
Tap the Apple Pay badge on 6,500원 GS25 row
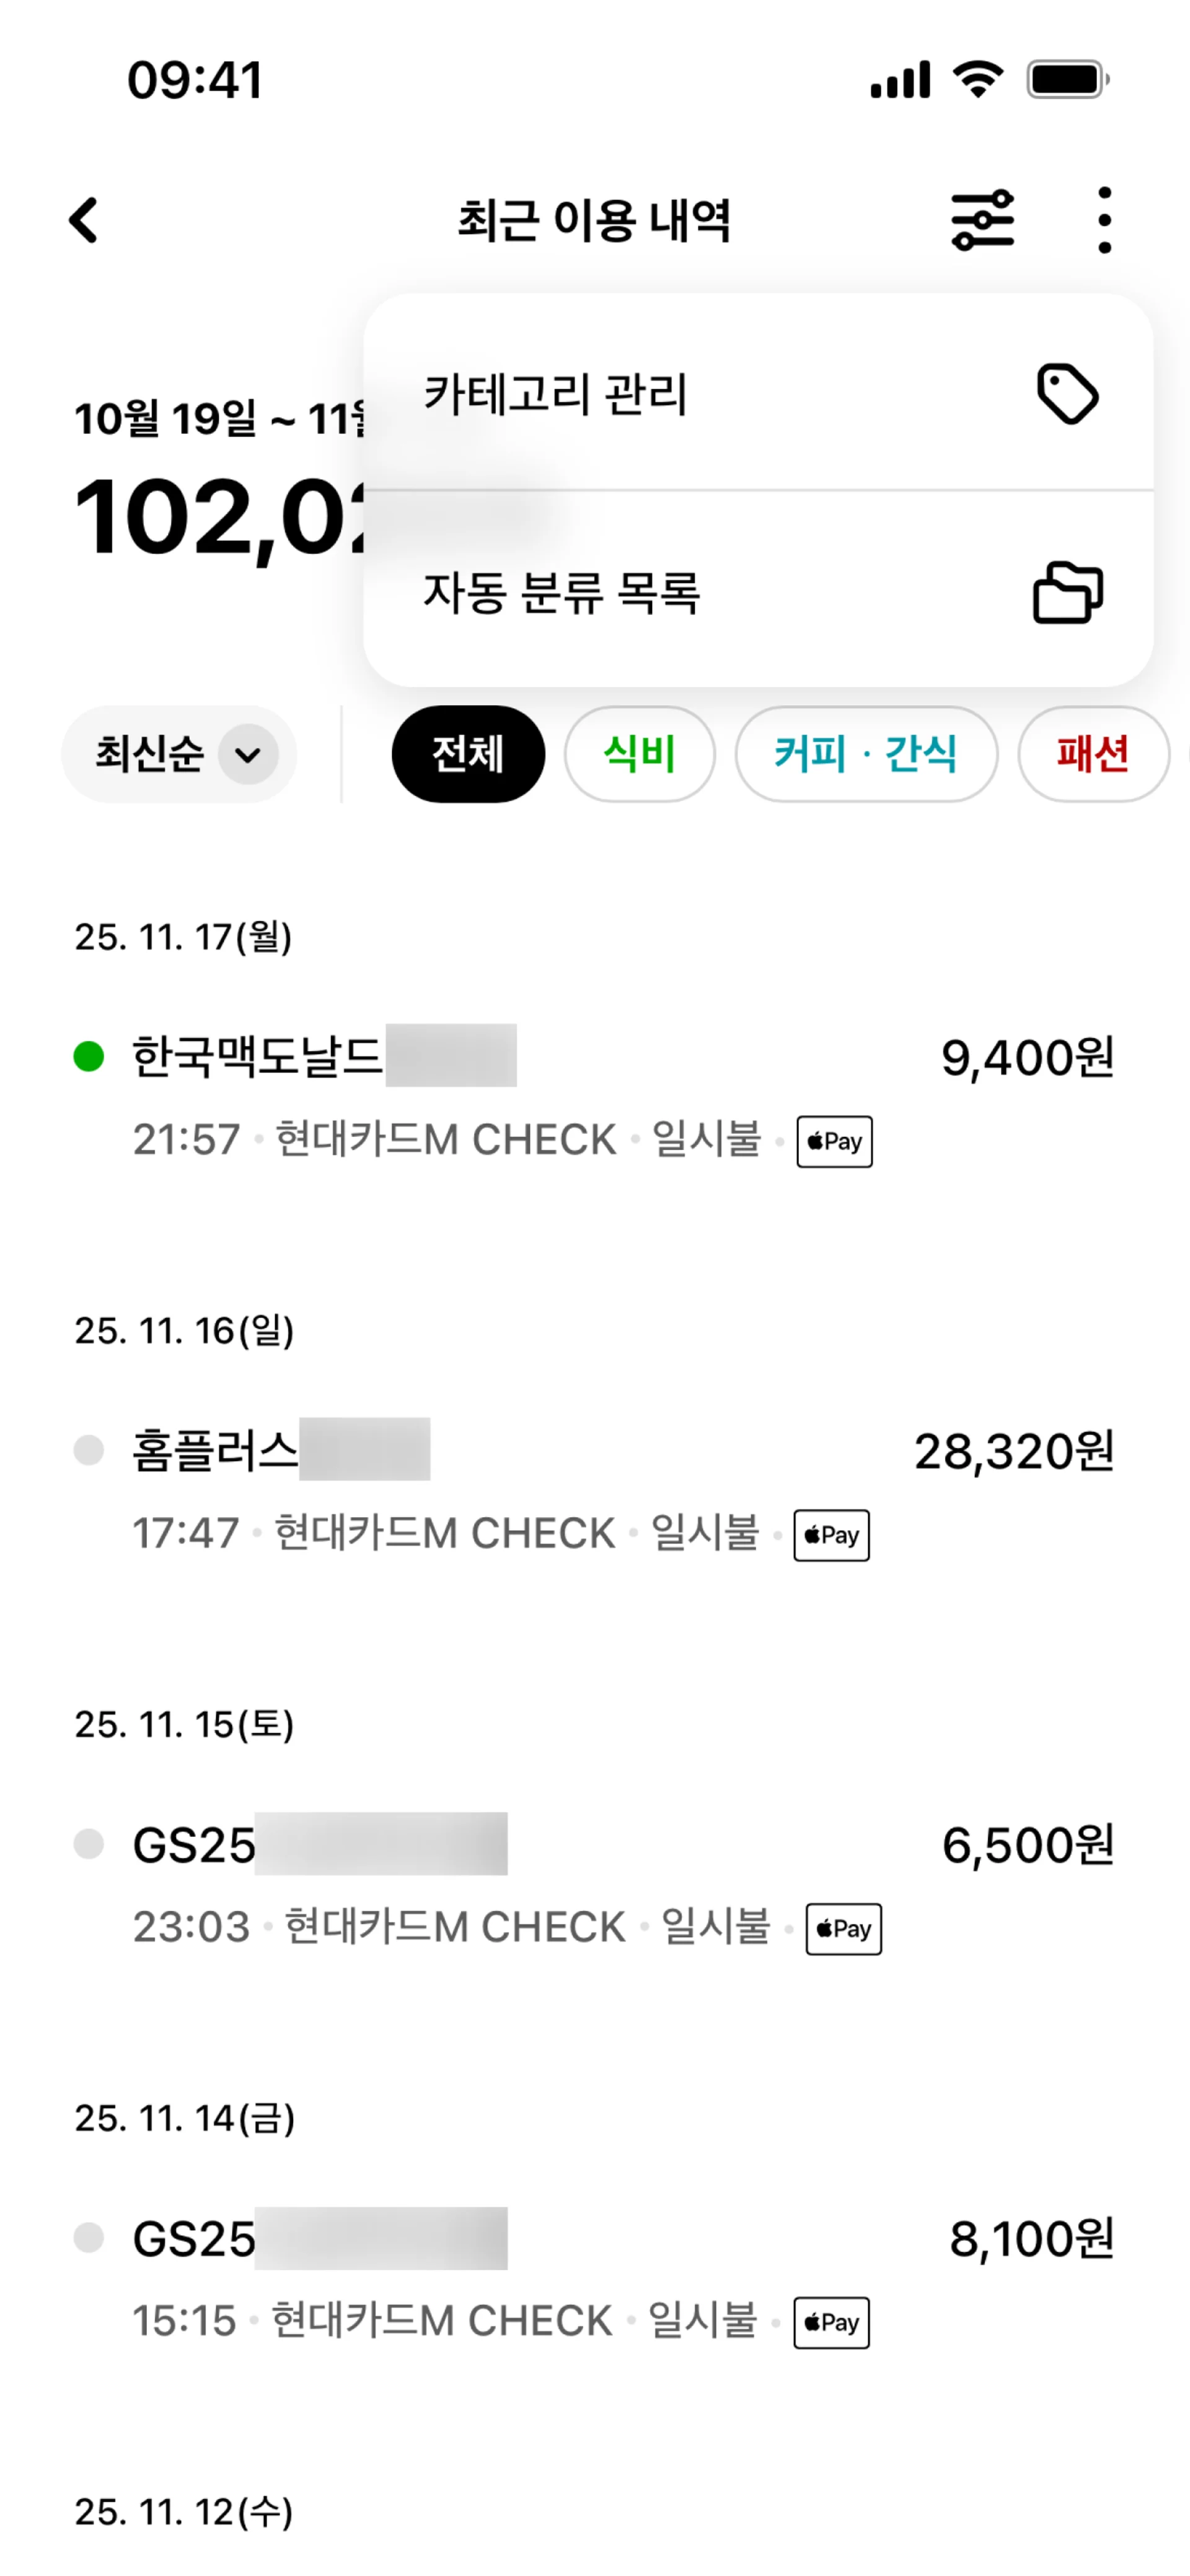click(x=843, y=1929)
